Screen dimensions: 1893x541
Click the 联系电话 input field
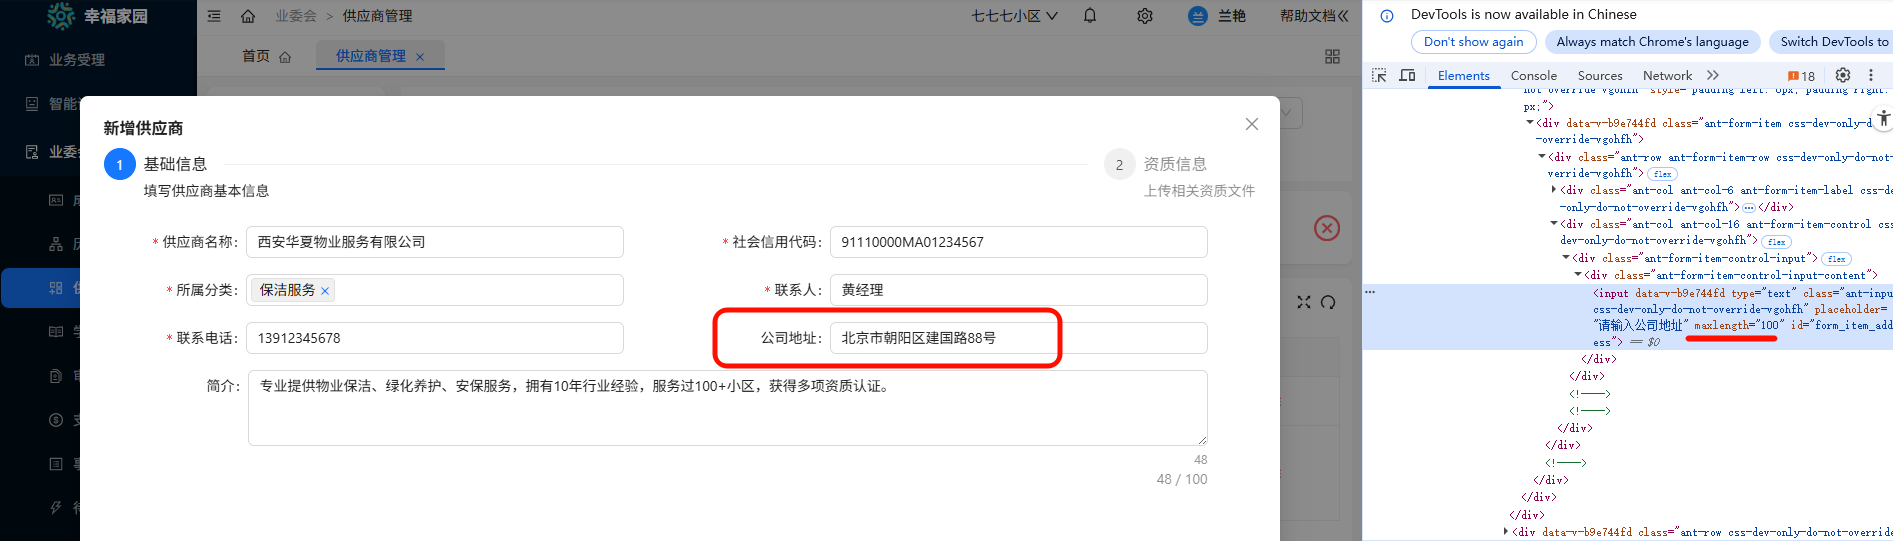point(434,338)
